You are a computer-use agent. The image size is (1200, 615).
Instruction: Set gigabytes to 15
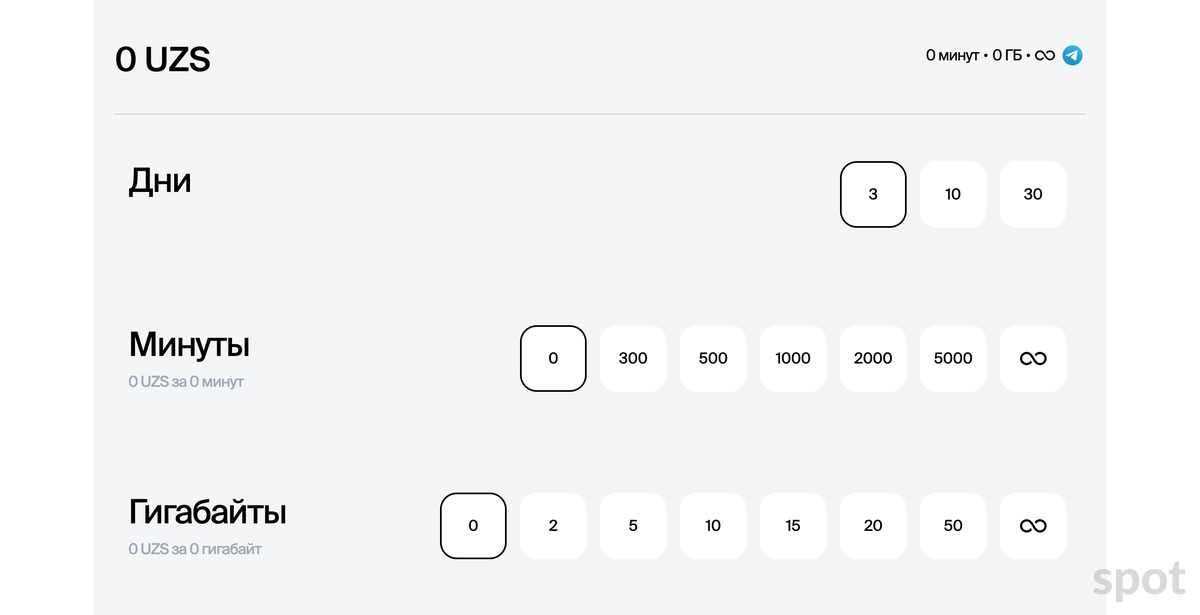[793, 526]
